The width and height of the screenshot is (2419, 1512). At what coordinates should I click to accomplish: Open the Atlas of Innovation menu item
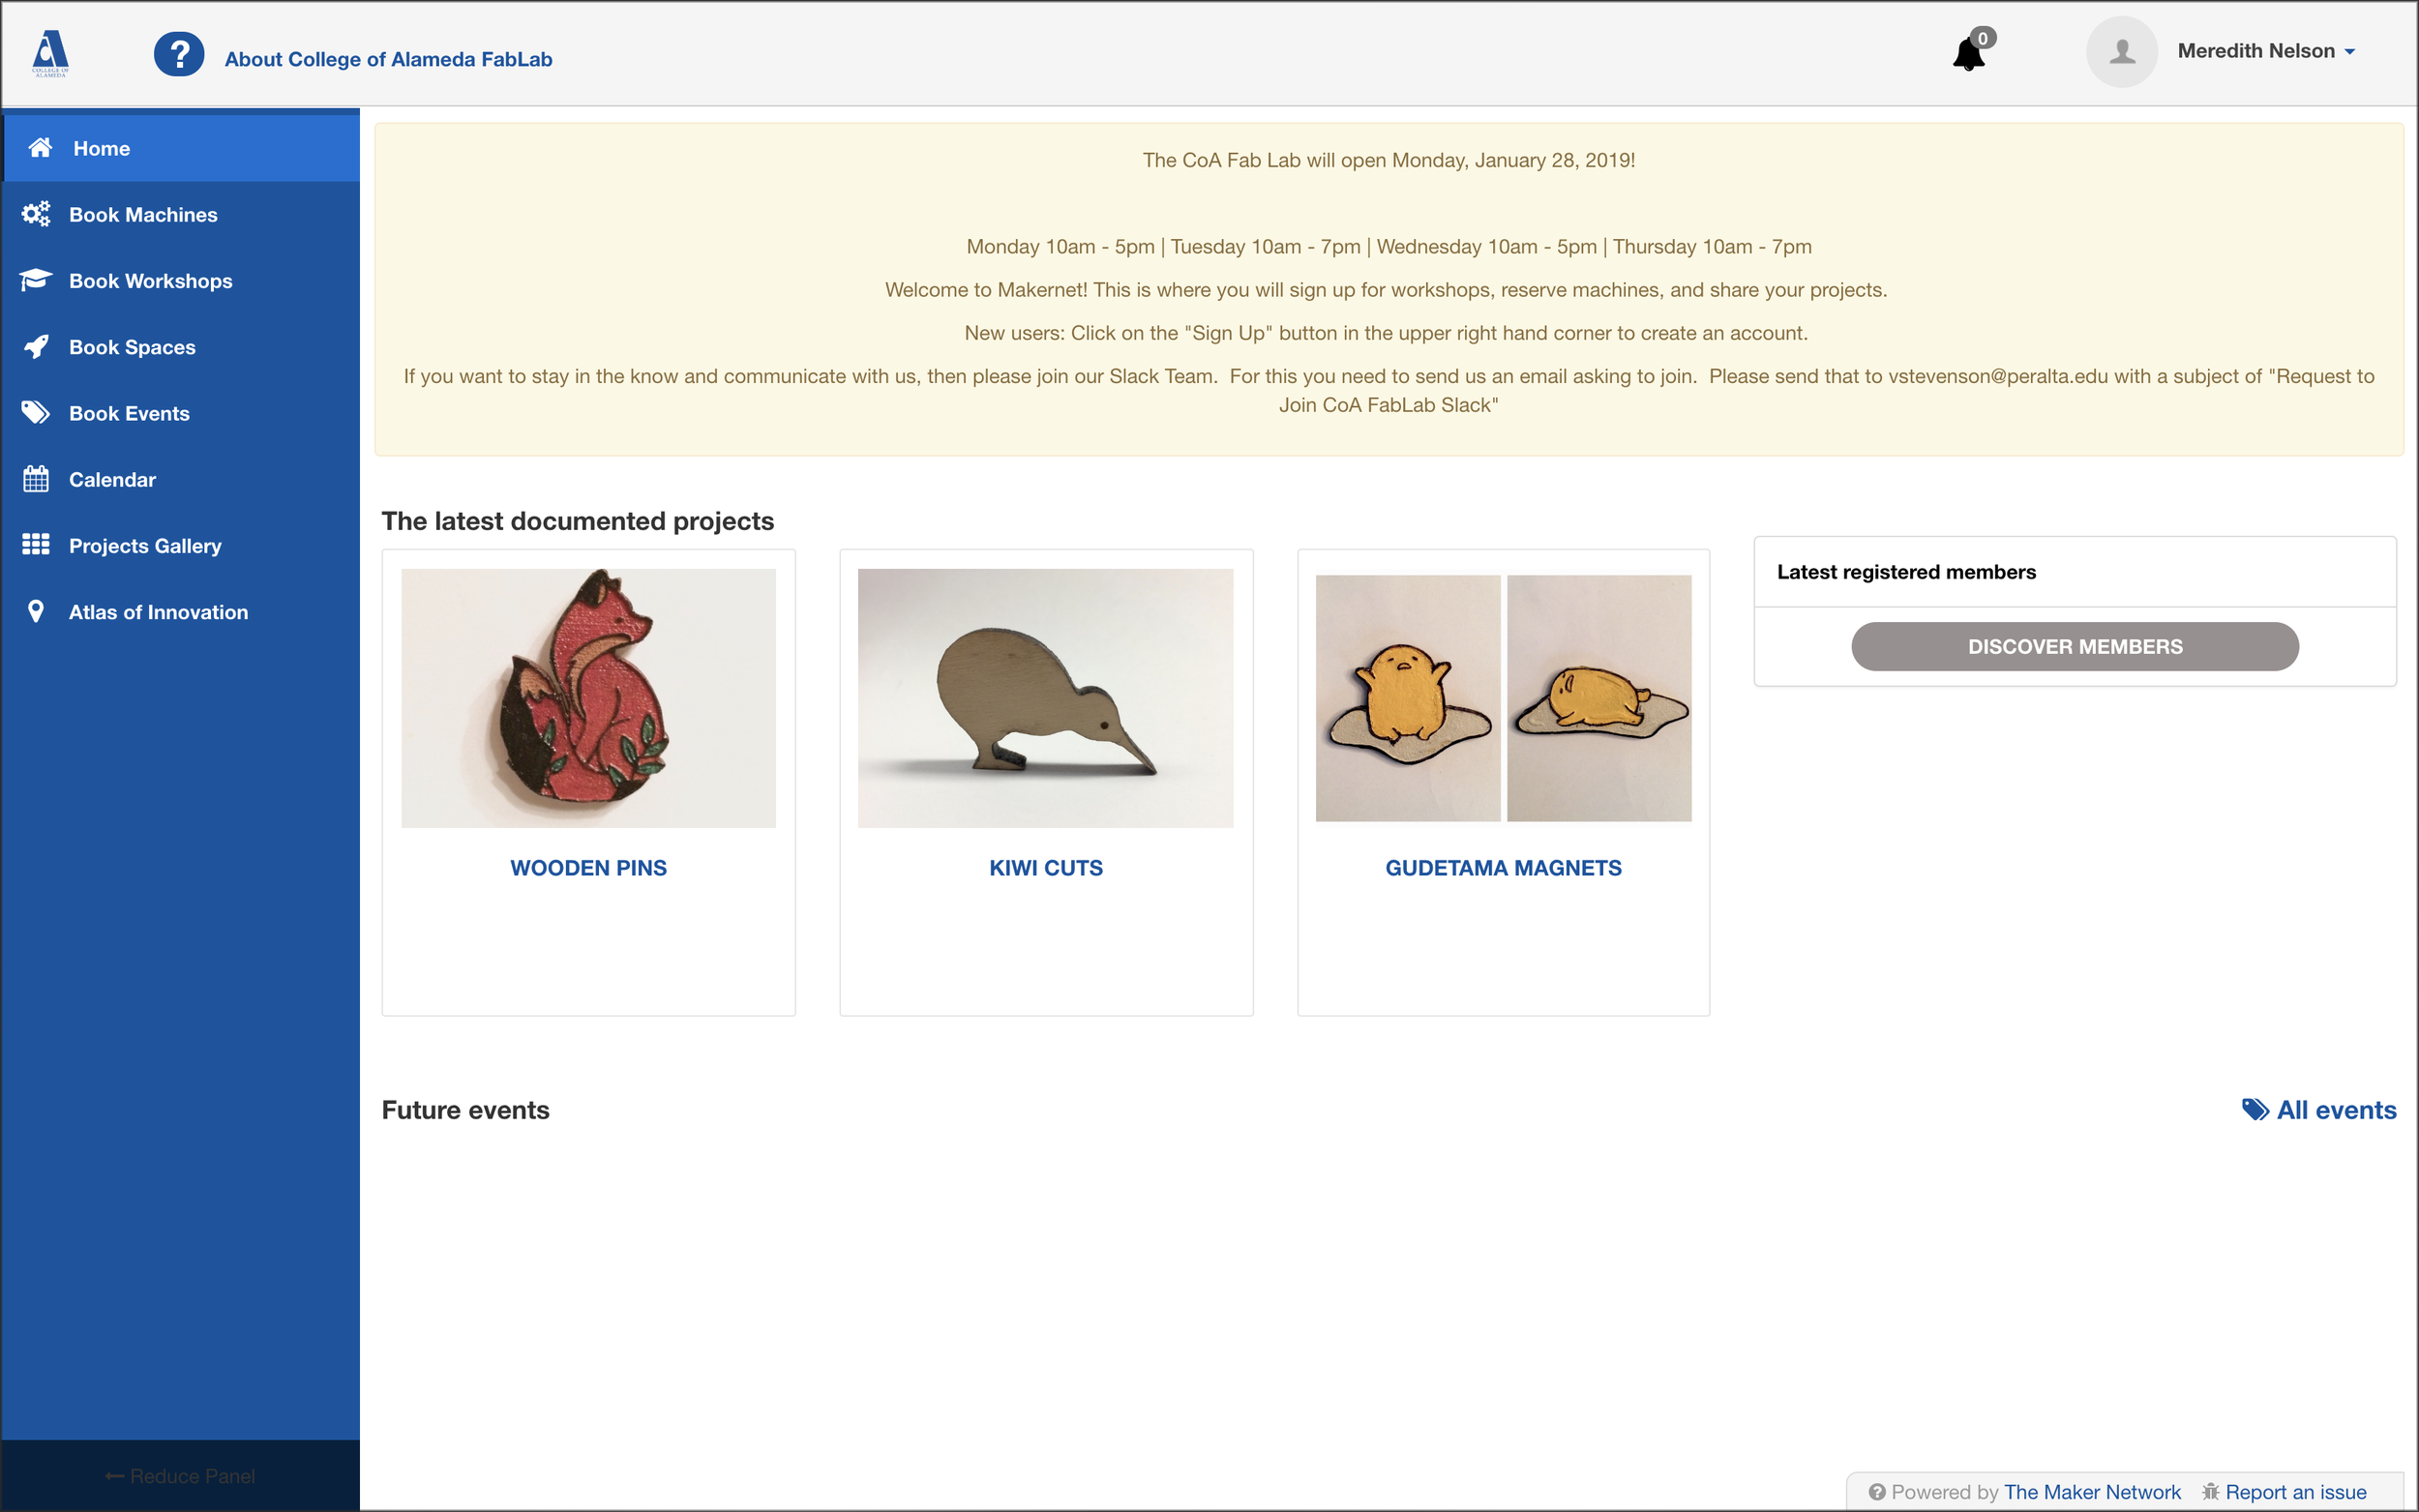pyautogui.click(x=181, y=612)
